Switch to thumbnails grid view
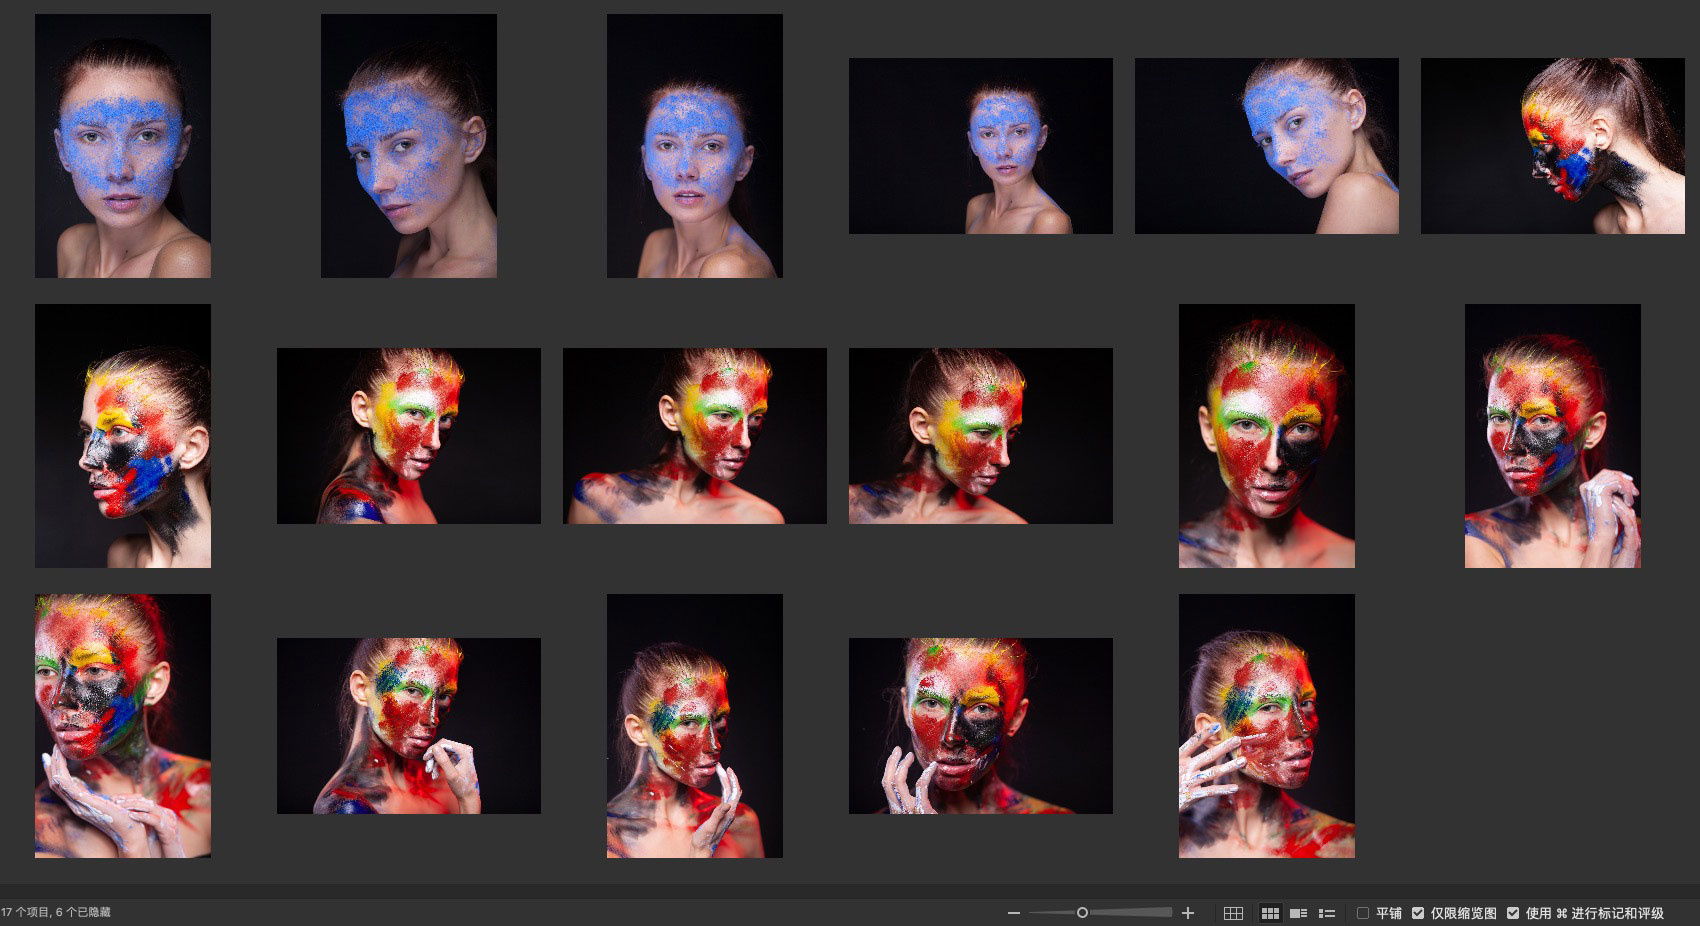 [x=1270, y=913]
